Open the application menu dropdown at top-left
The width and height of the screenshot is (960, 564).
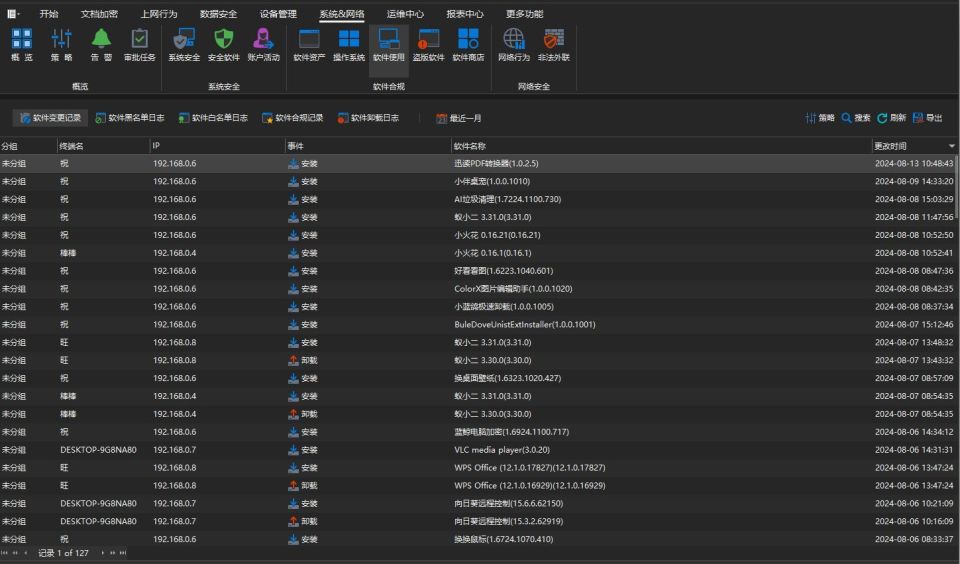(x=13, y=13)
